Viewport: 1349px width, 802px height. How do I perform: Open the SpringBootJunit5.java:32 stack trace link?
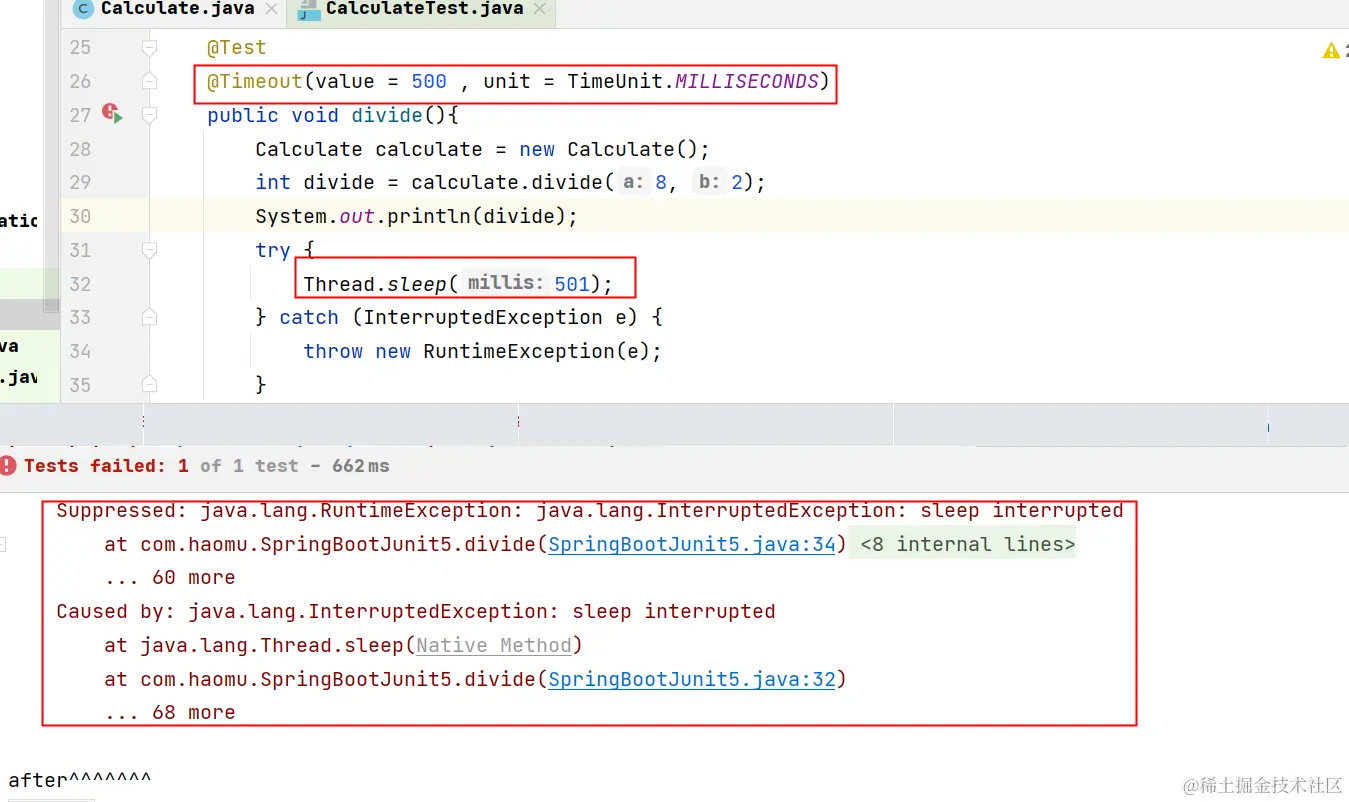coord(692,679)
